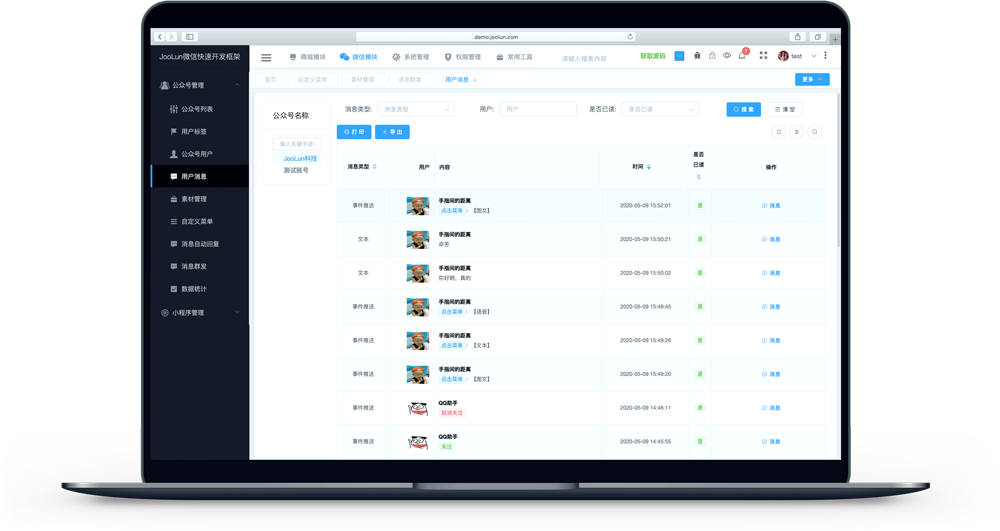This screenshot has height=531, width=1000.
Task: Open the 系统管理 top menu
Action: (411, 57)
